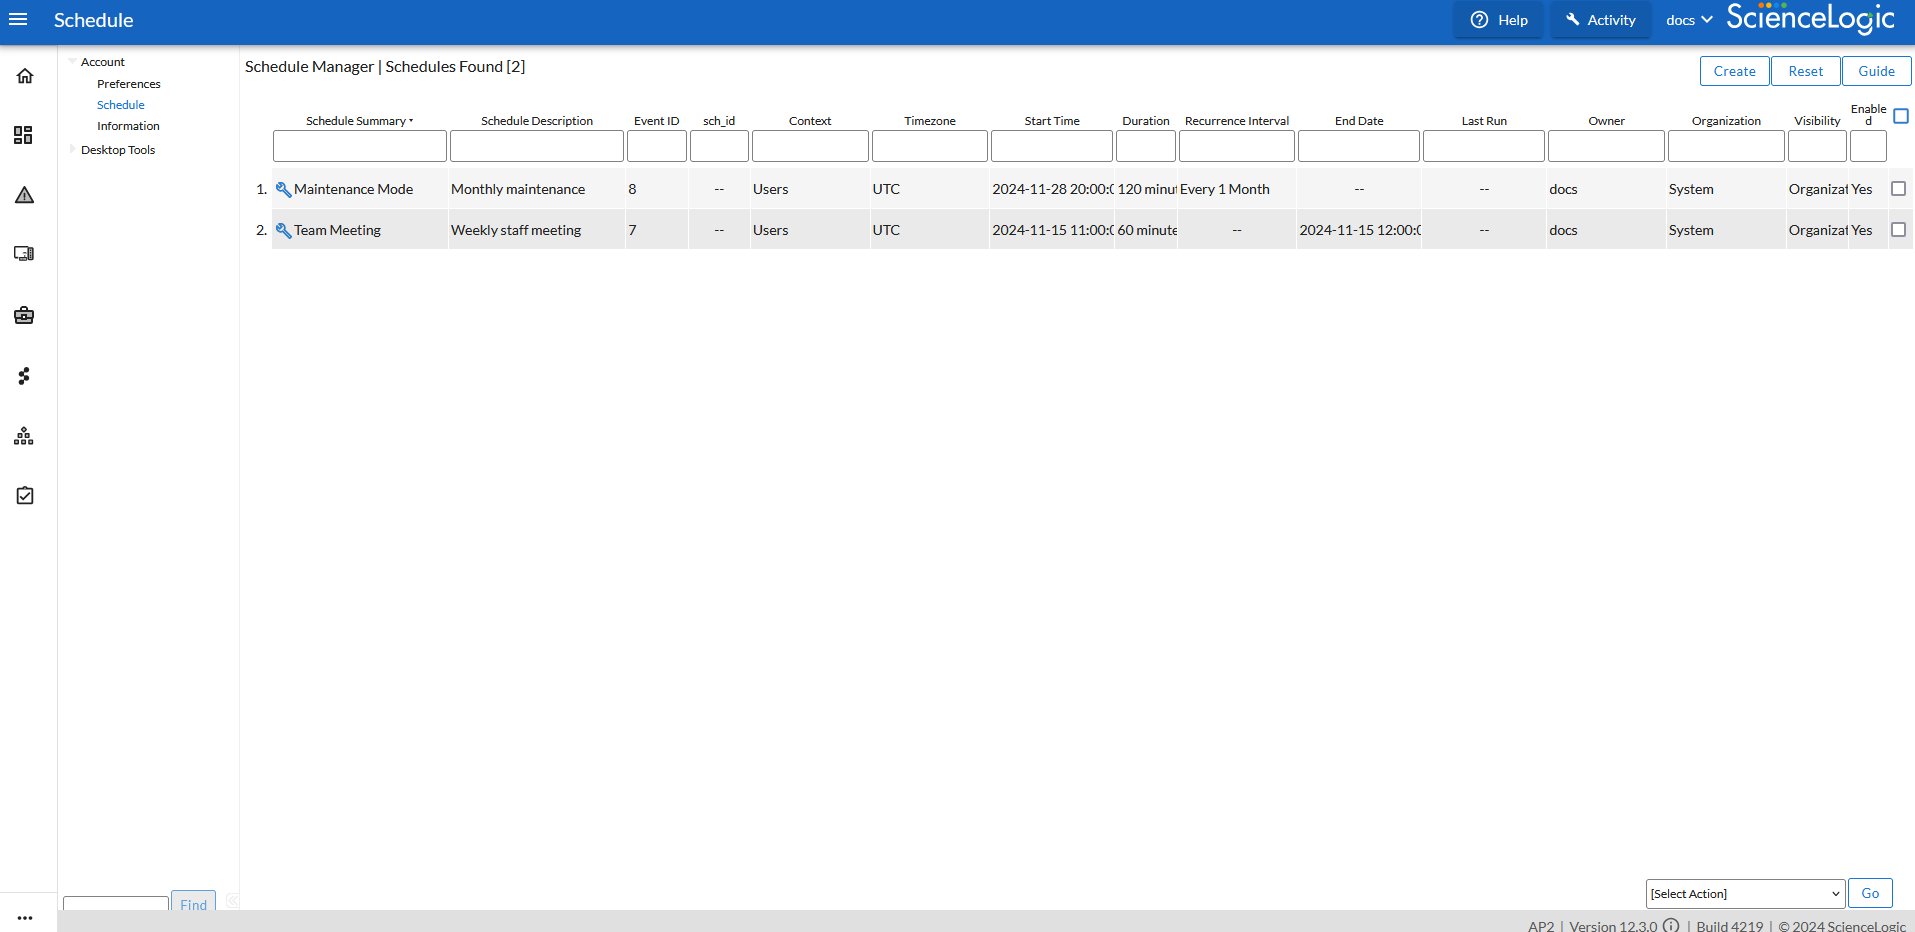Viewport: 1915px width, 932px height.
Task: Click the briefcase icon in sidebar
Action: (x=24, y=316)
